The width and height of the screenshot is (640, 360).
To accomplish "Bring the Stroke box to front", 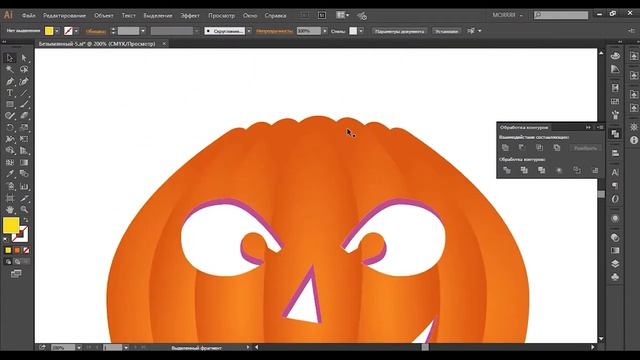I will point(22,236).
